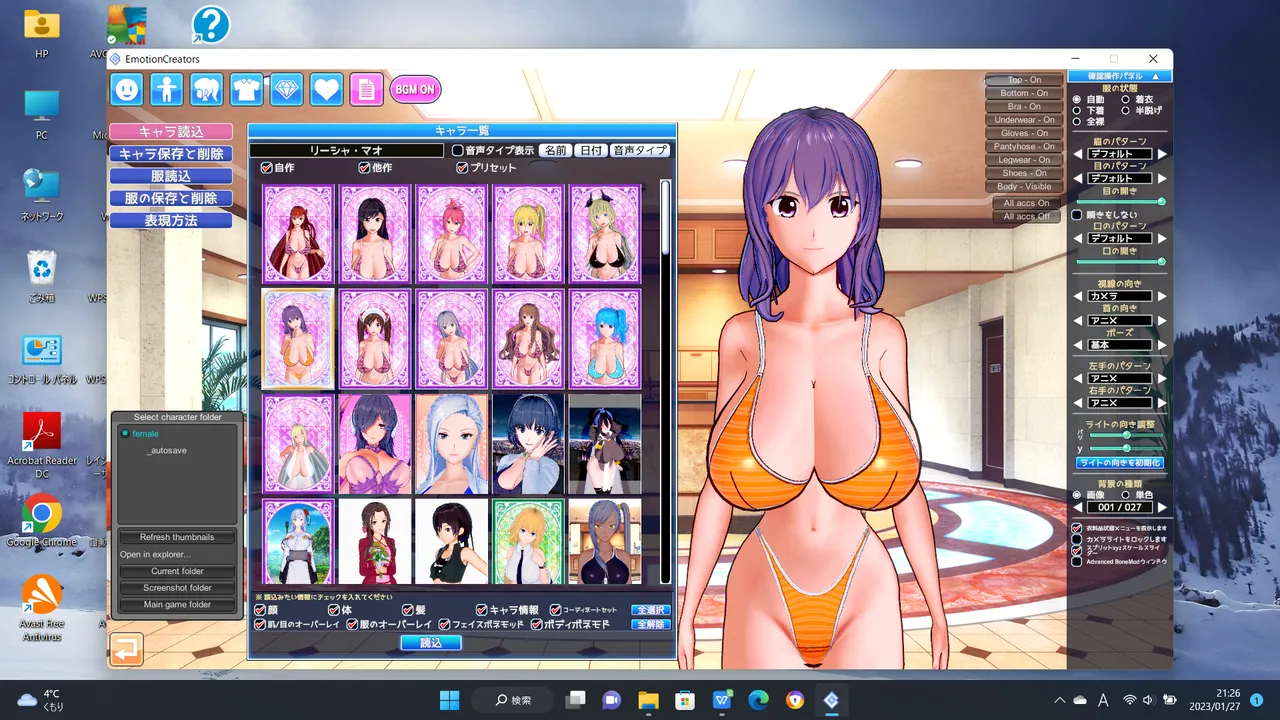
Task: Open the HP folder on the desktop
Action: click(x=41, y=32)
